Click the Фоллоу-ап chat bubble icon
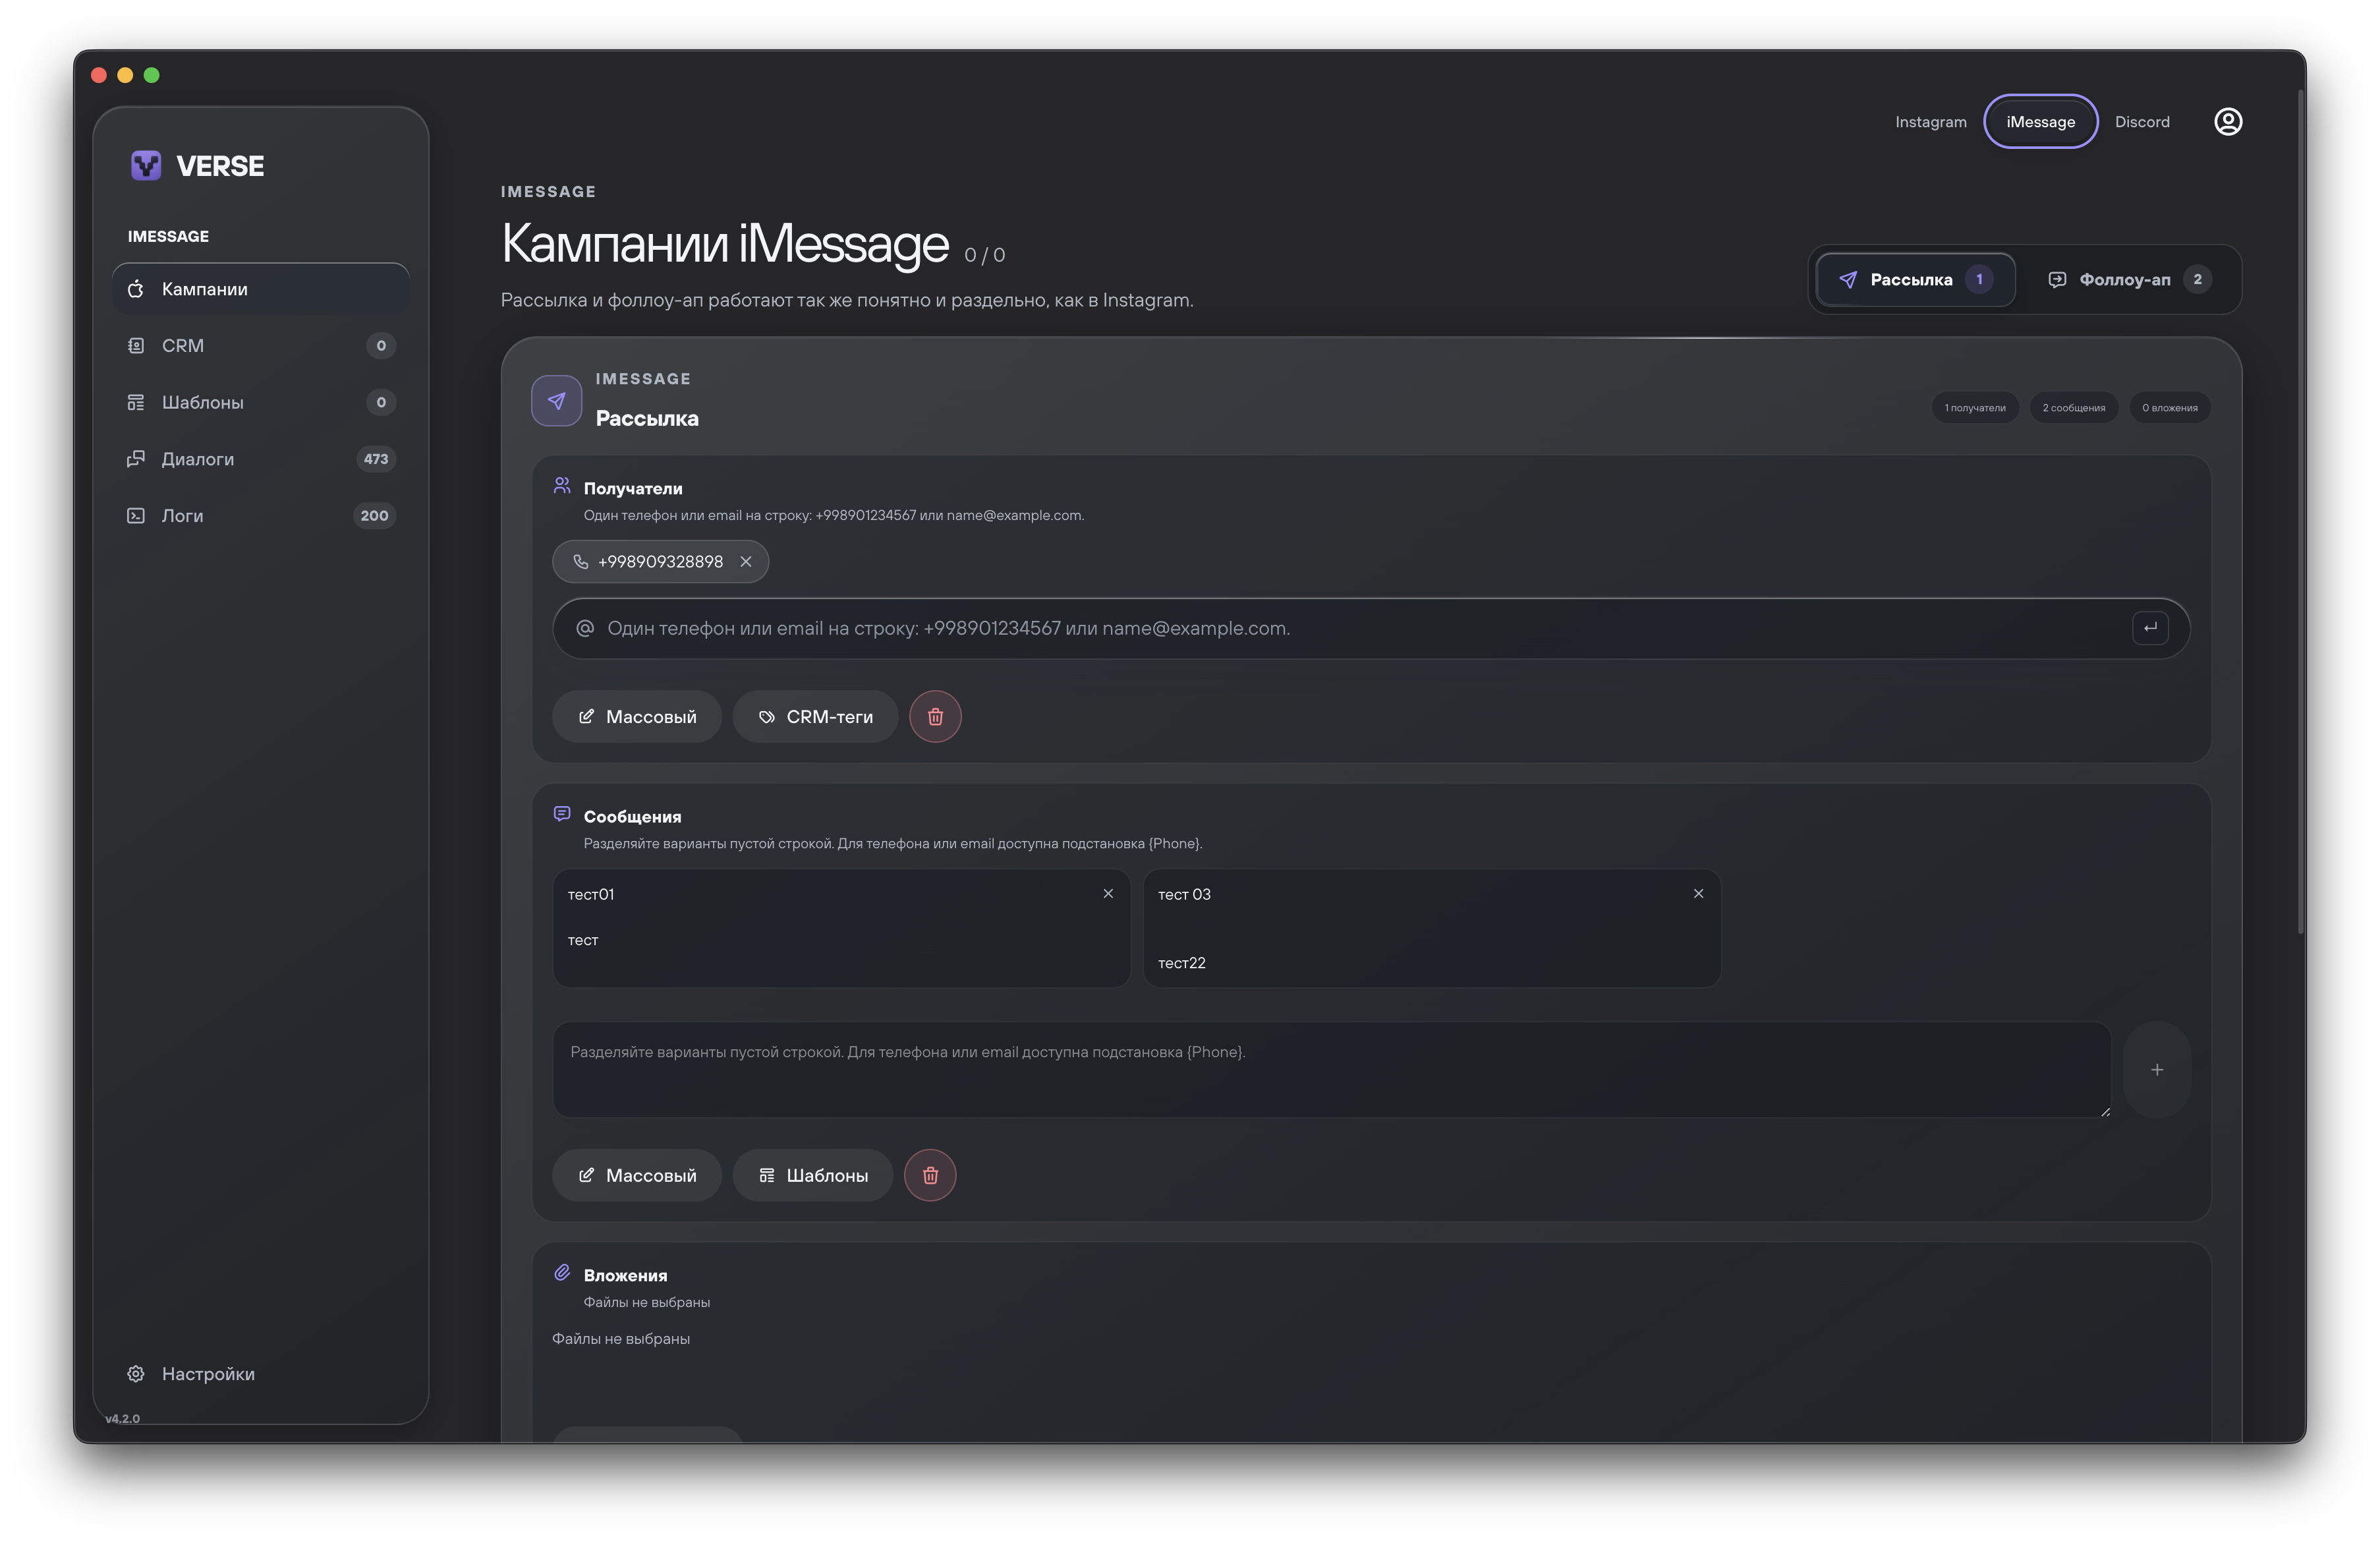Image resolution: width=2380 pixels, height=1541 pixels. [2056, 279]
